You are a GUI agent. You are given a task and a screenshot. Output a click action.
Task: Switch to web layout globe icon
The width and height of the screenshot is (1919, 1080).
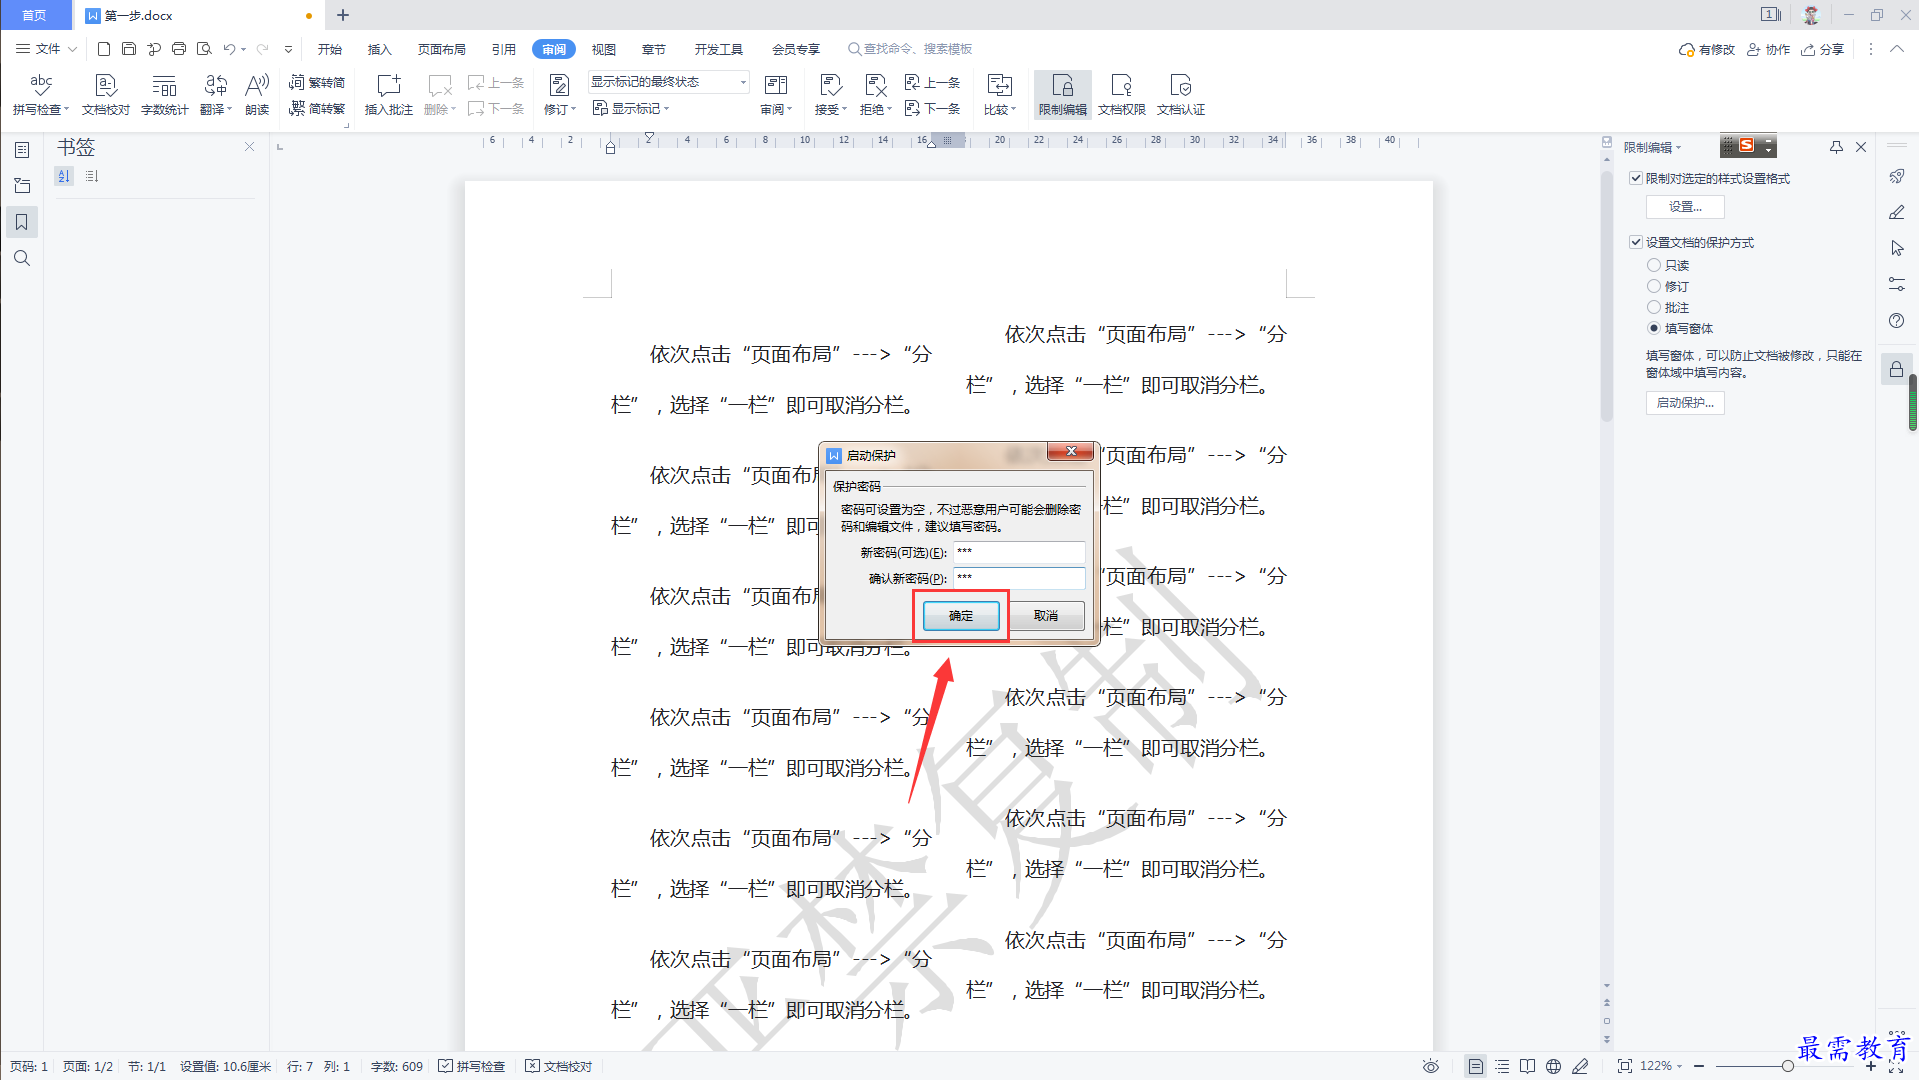coord(1553,1066)
